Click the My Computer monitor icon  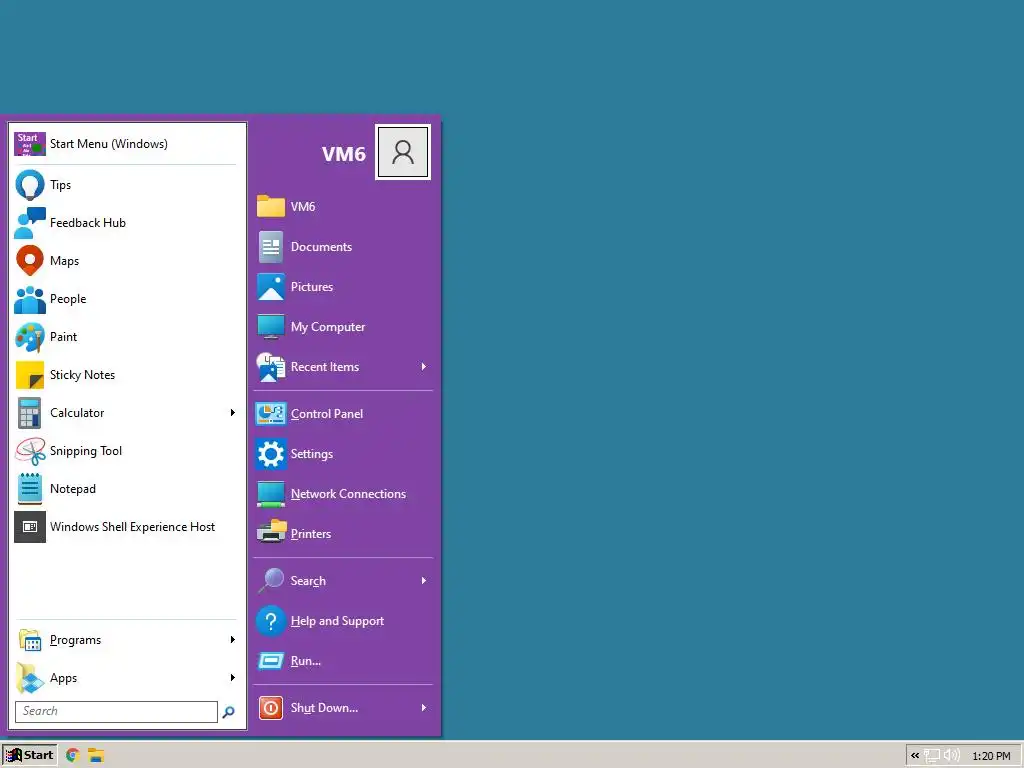click(x=271, y=327)
